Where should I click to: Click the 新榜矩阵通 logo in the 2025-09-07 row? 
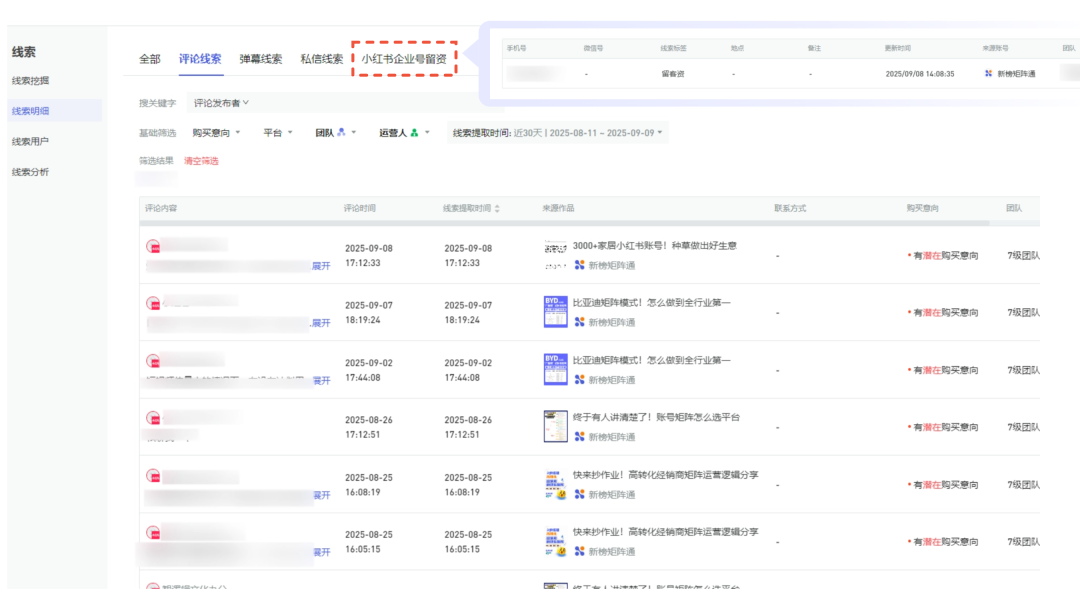click(x=579, y=322)
